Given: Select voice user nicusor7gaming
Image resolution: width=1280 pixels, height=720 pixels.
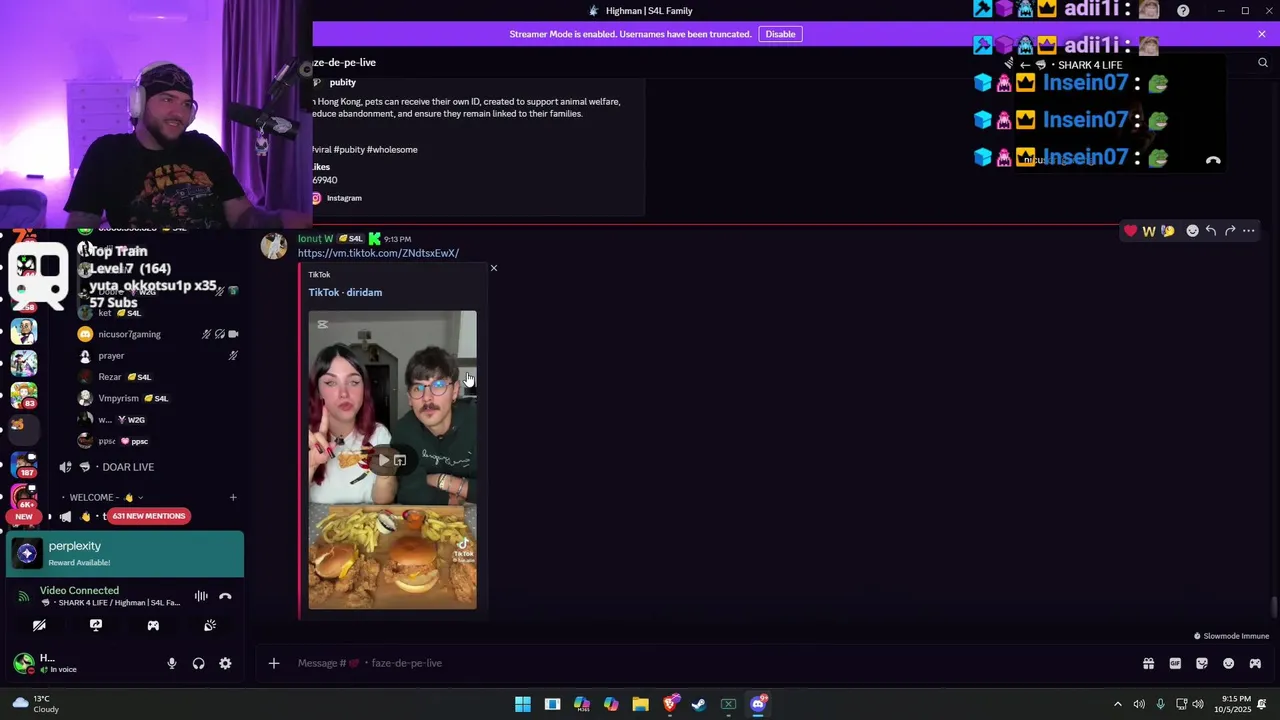Looking at the screenshot, I should click(129, 334).
